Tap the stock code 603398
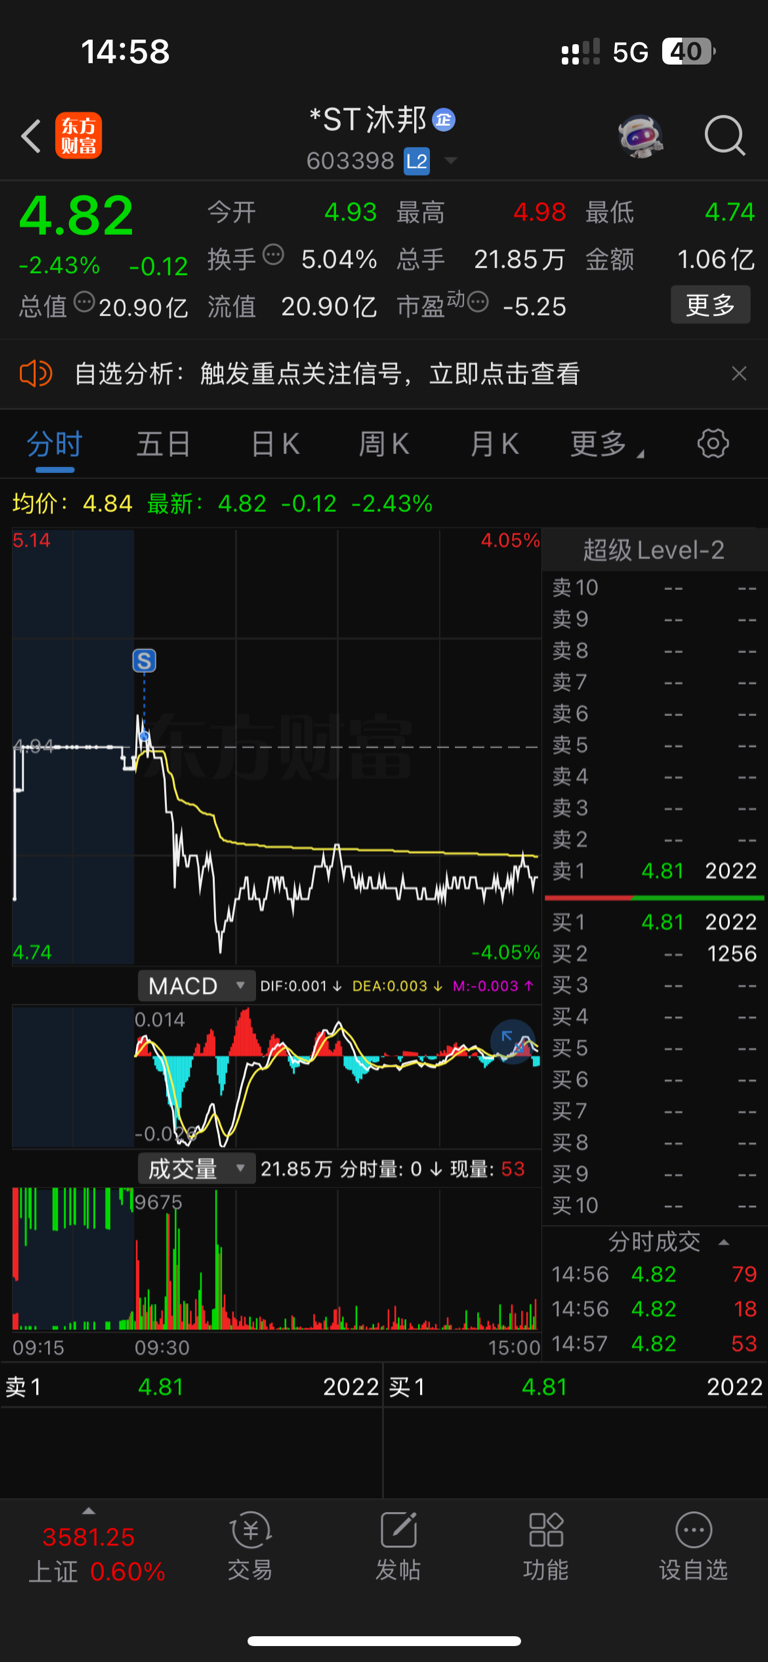The width and height of the screenshot is (768, 1663). click(350, 161)
